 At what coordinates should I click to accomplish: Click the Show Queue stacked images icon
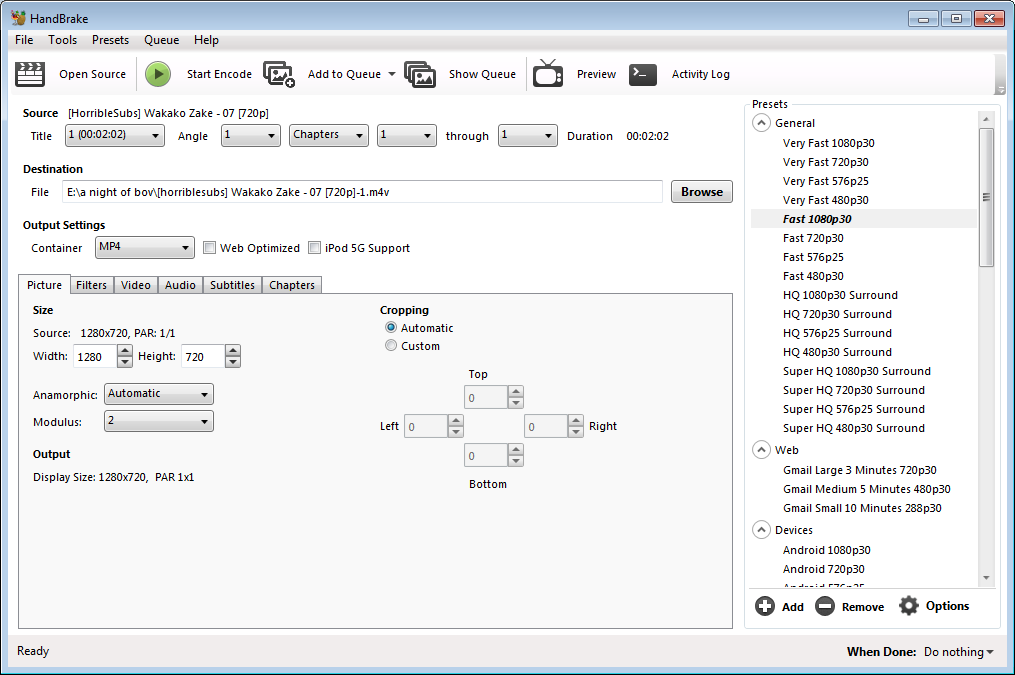(x=420, y=74)
